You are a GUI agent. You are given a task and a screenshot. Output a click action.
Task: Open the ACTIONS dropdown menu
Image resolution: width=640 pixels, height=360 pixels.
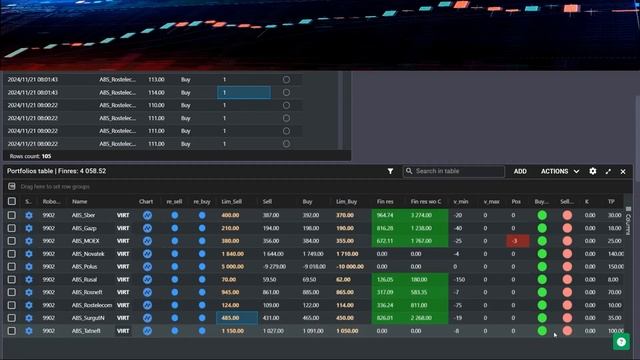point(560,171)
